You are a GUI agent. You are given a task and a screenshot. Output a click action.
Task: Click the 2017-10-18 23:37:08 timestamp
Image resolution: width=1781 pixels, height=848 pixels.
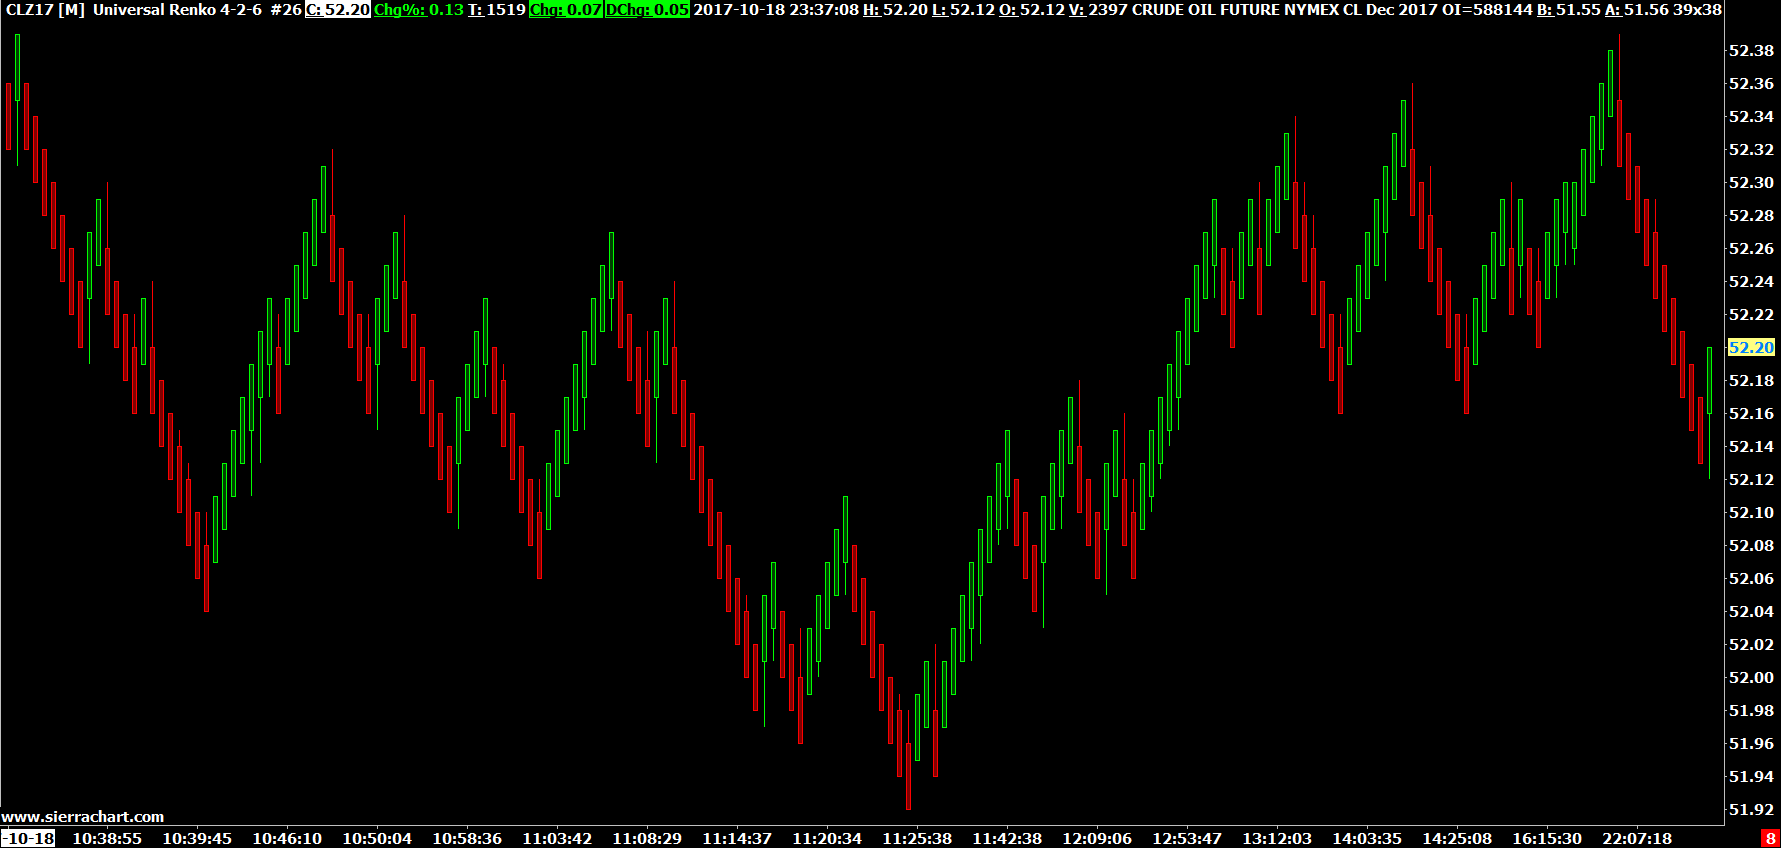[776, 9]
